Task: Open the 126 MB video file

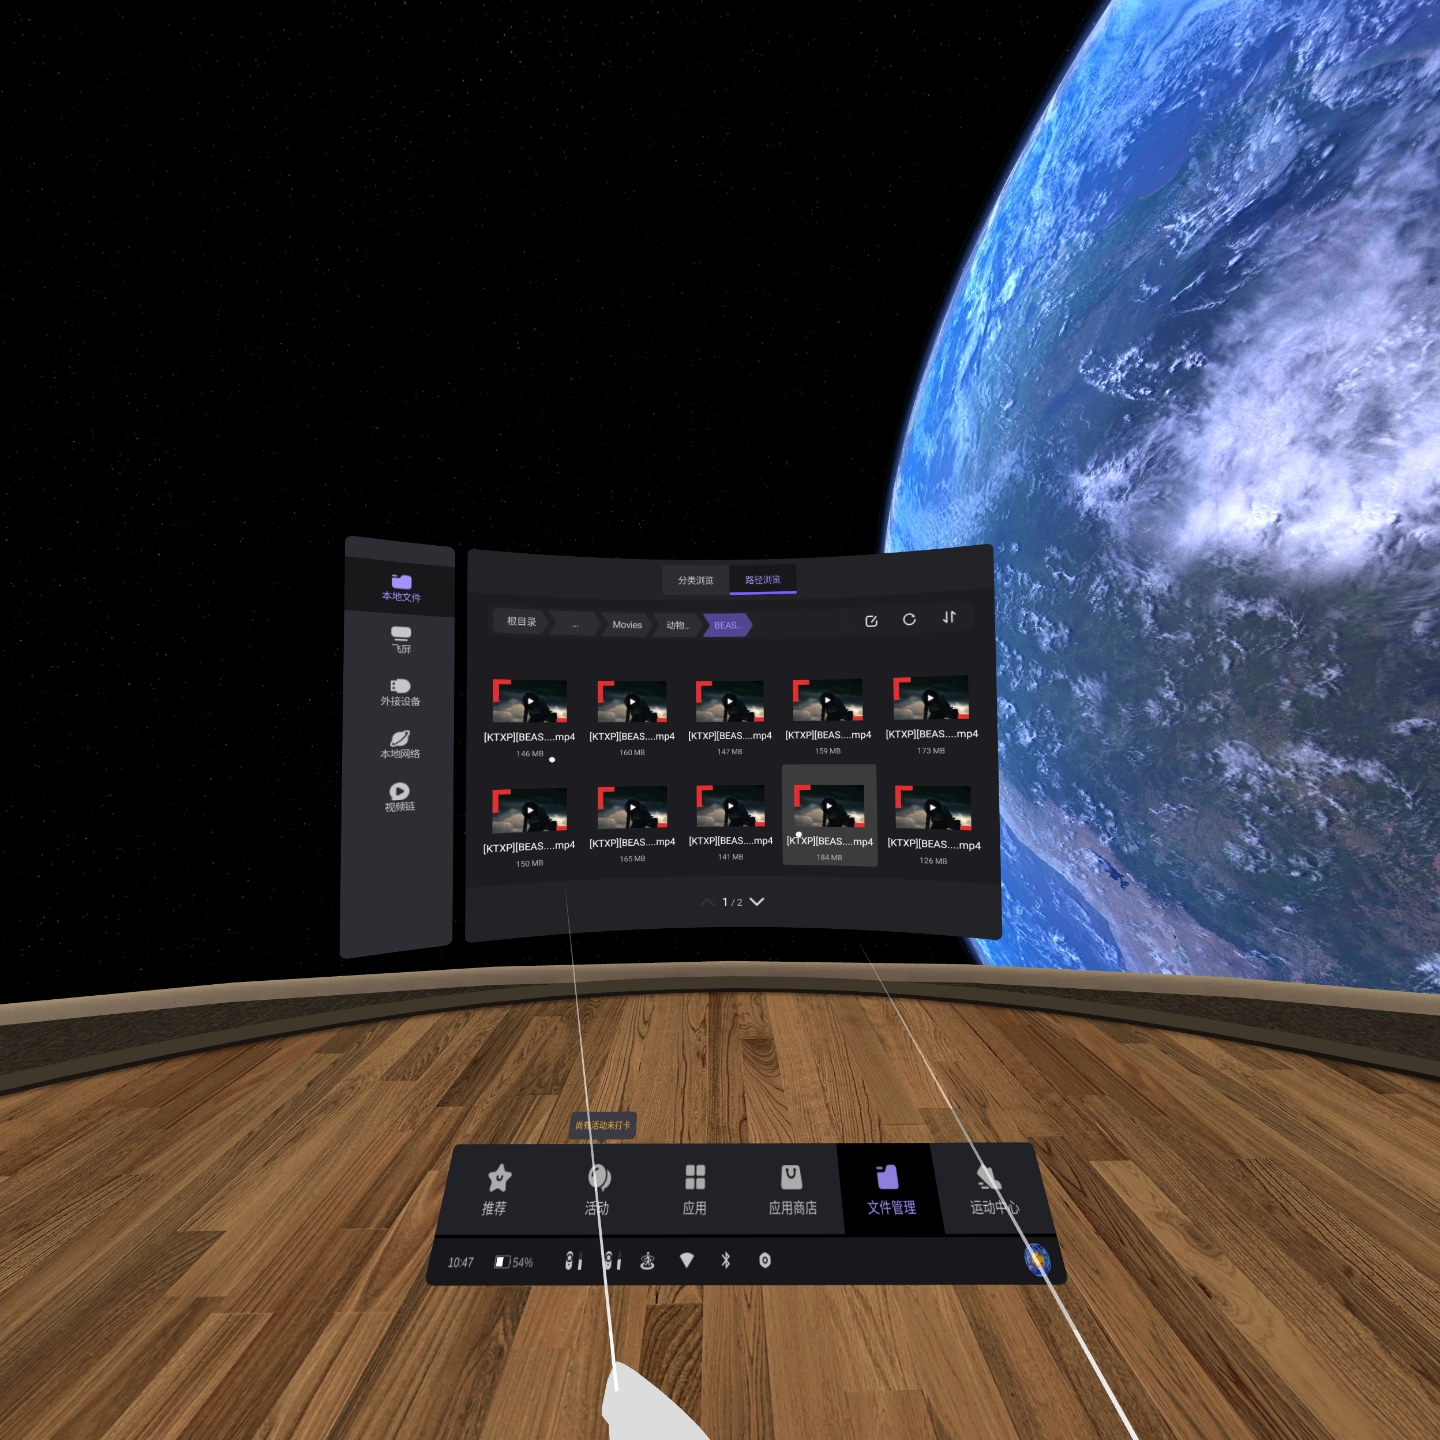Action: click(x=933, y=824)
